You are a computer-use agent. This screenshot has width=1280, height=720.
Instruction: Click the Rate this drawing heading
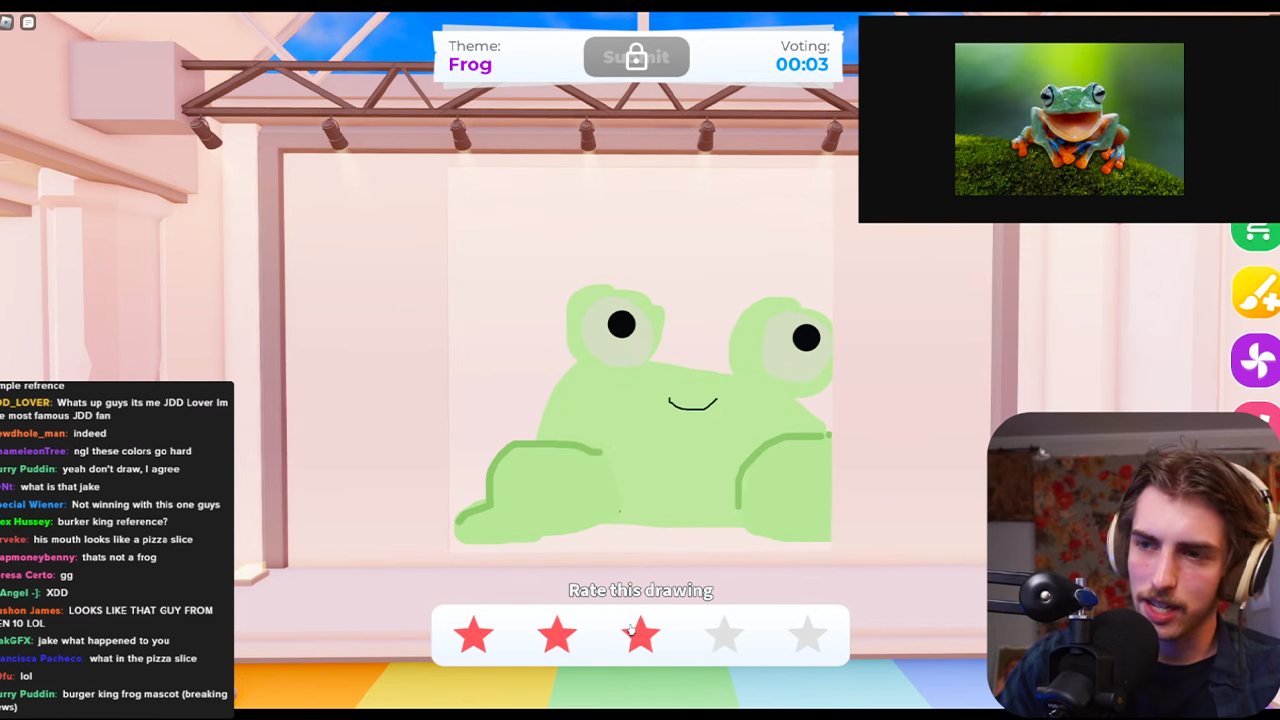tap(640, 590)
